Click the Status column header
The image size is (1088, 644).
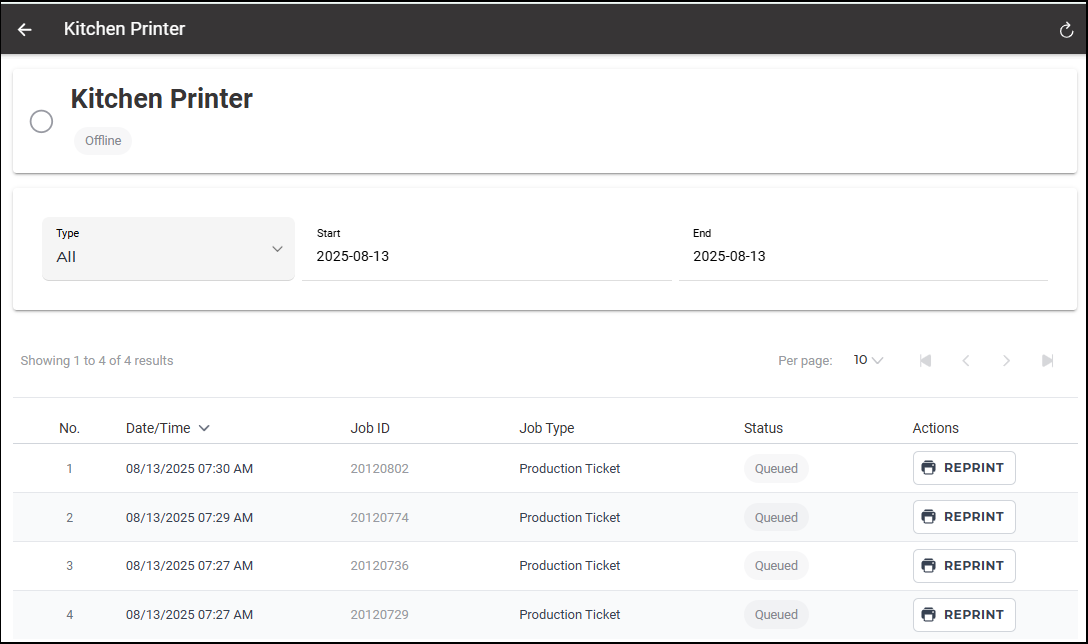pyautogui.click(x=763, y=428)
